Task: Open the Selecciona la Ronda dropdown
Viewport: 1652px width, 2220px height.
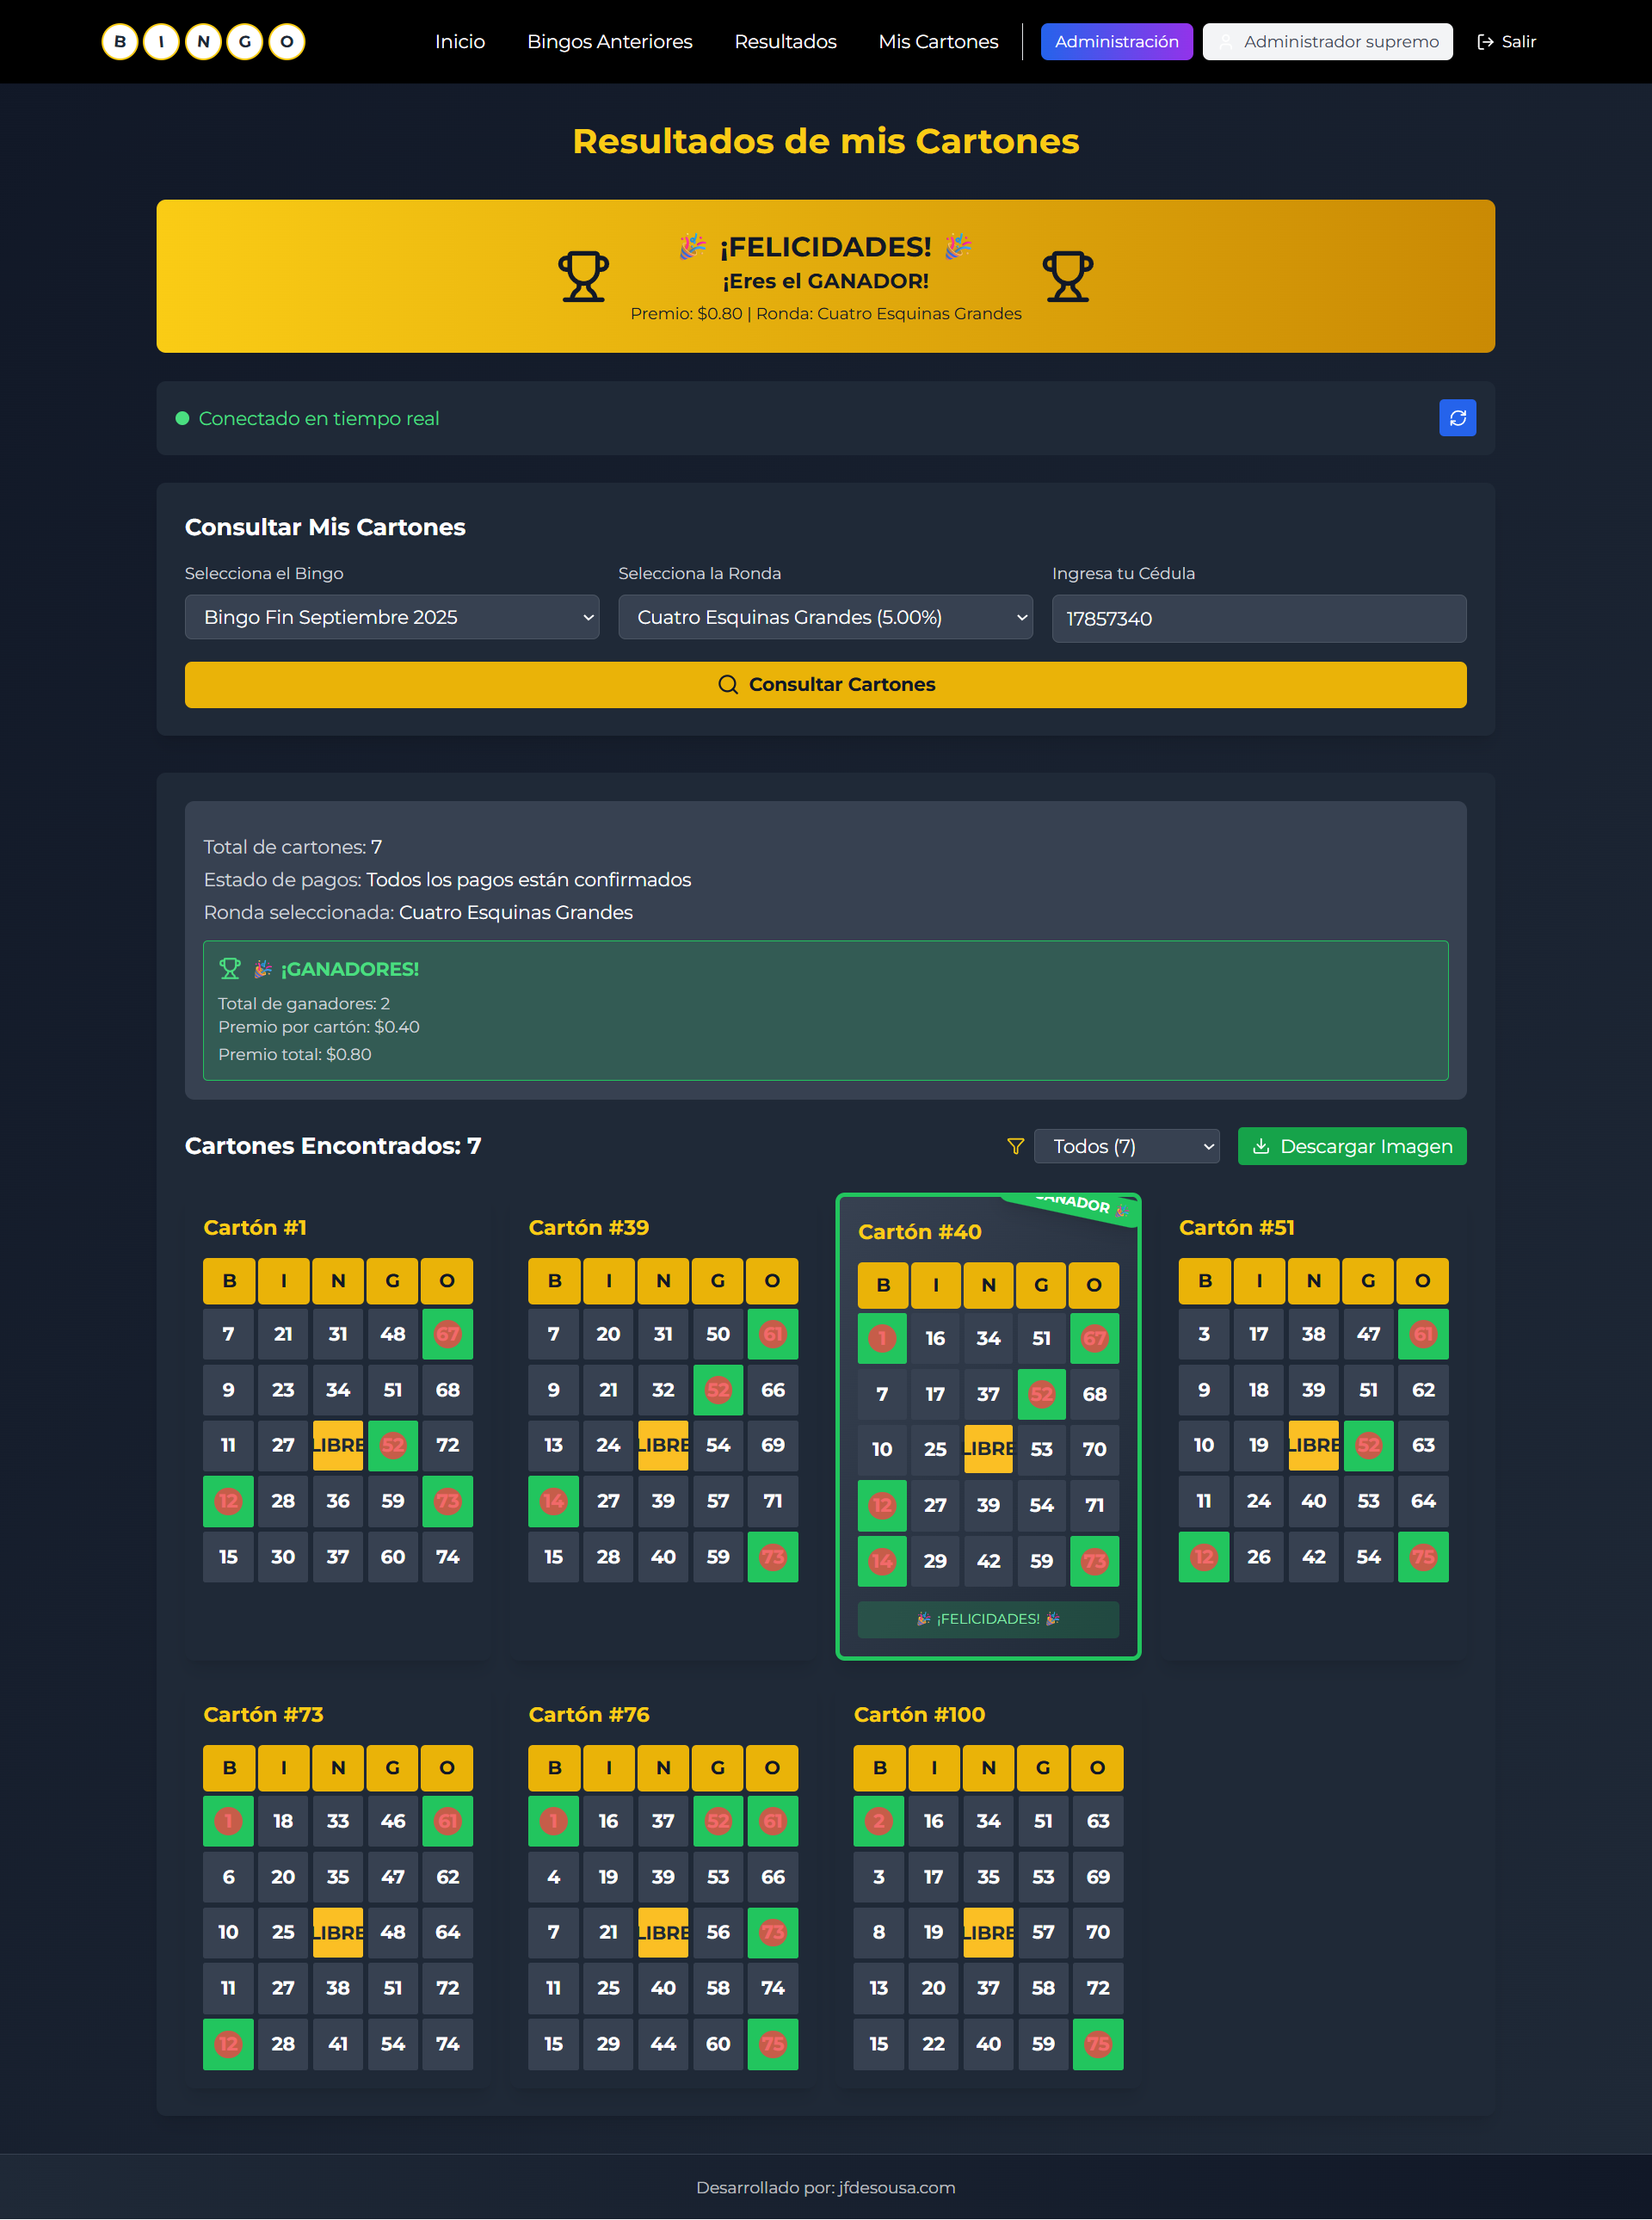Action: (825, 617)
